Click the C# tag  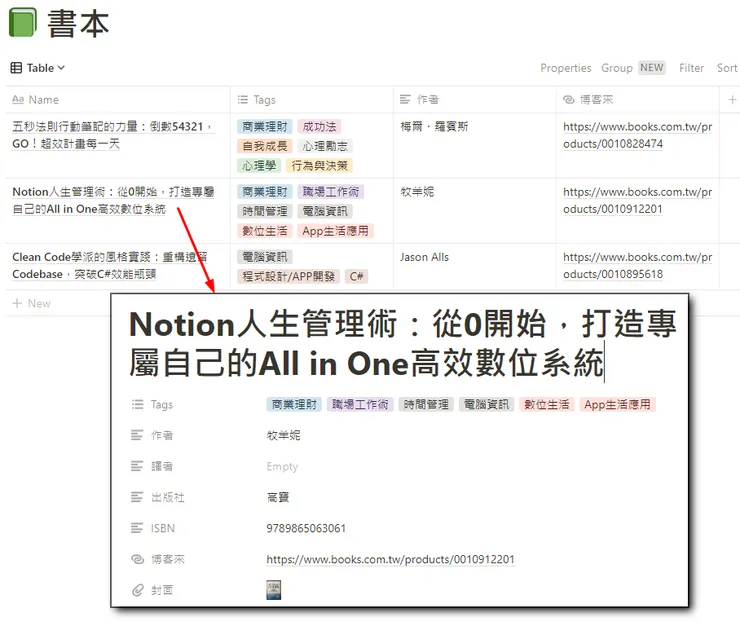pyautogui.click(x=356, y=276)
